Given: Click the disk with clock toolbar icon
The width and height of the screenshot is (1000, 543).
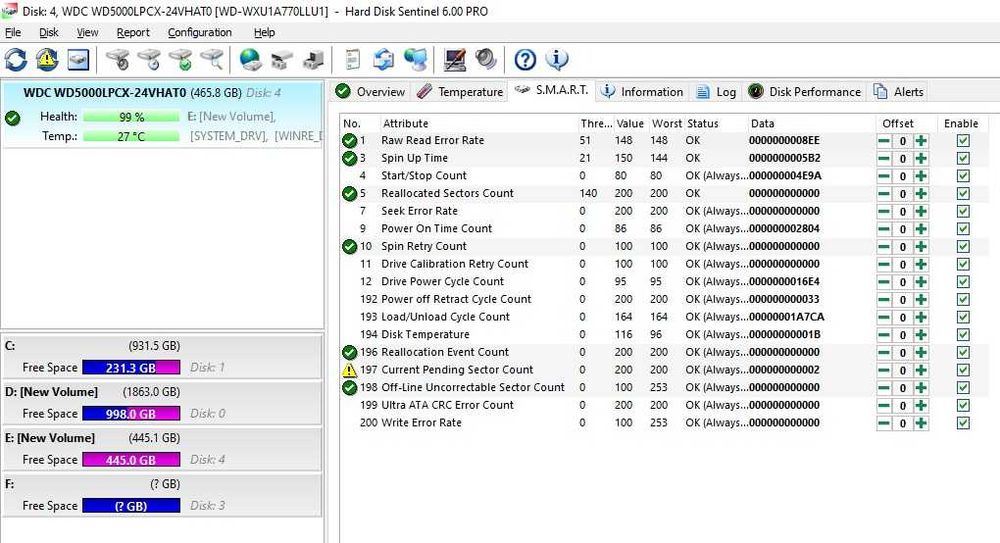Looking at the screenshot, I should click(x=149, y=60).
